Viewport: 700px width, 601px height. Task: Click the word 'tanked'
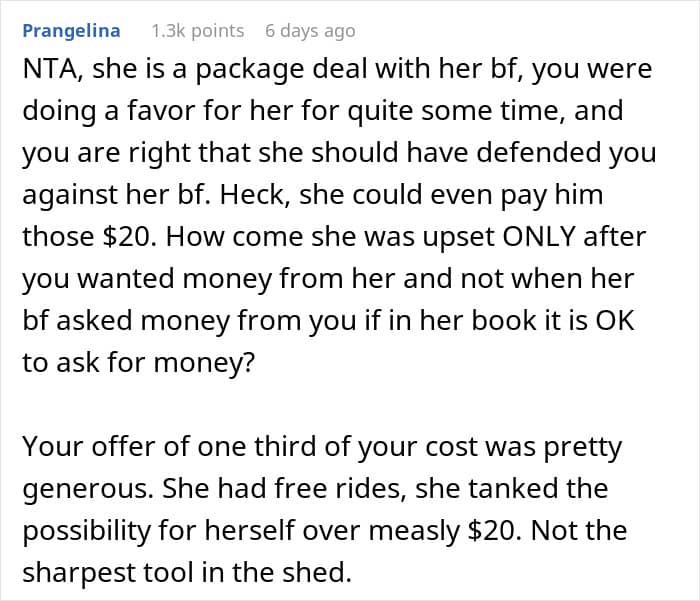click(508, 488)
